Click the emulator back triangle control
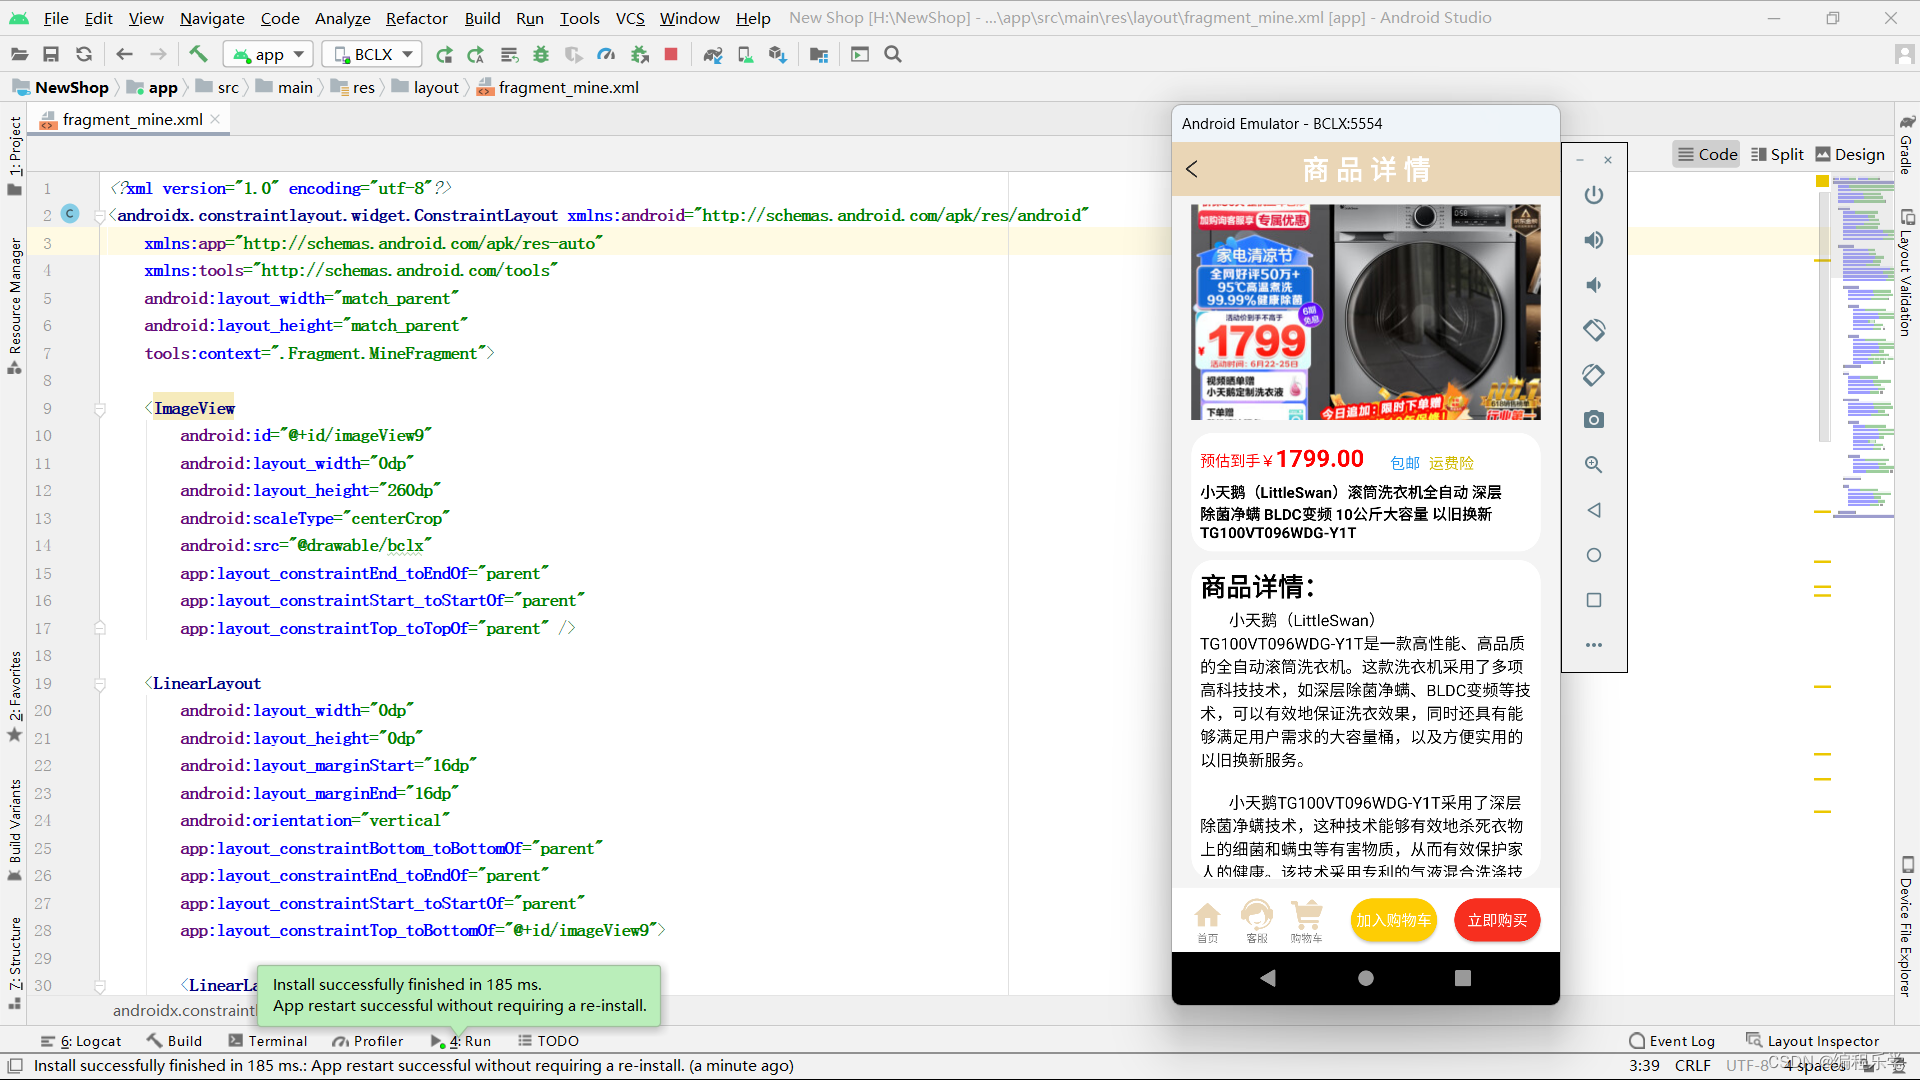 point(1594,510)
